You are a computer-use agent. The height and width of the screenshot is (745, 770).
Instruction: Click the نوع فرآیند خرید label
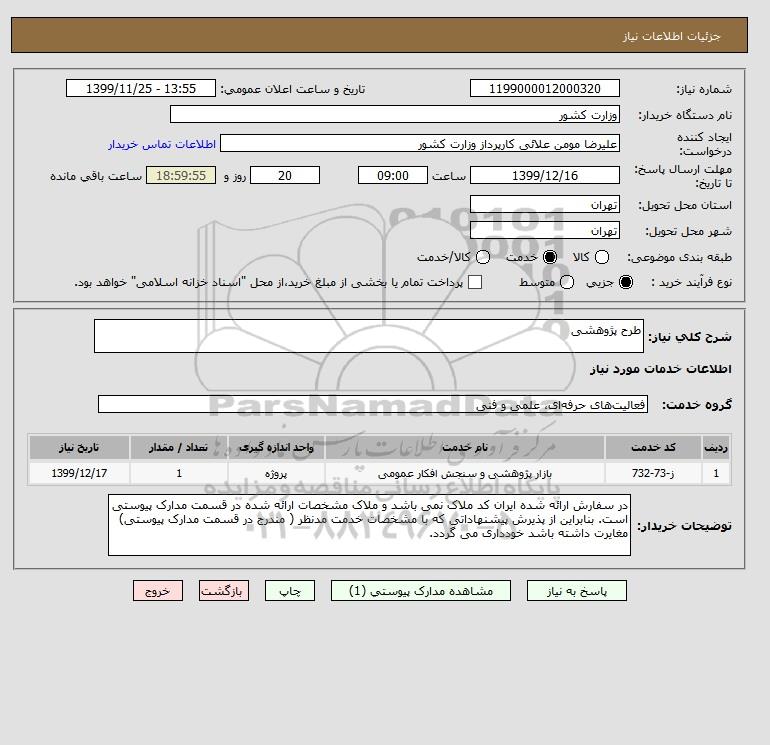(691, 282)
